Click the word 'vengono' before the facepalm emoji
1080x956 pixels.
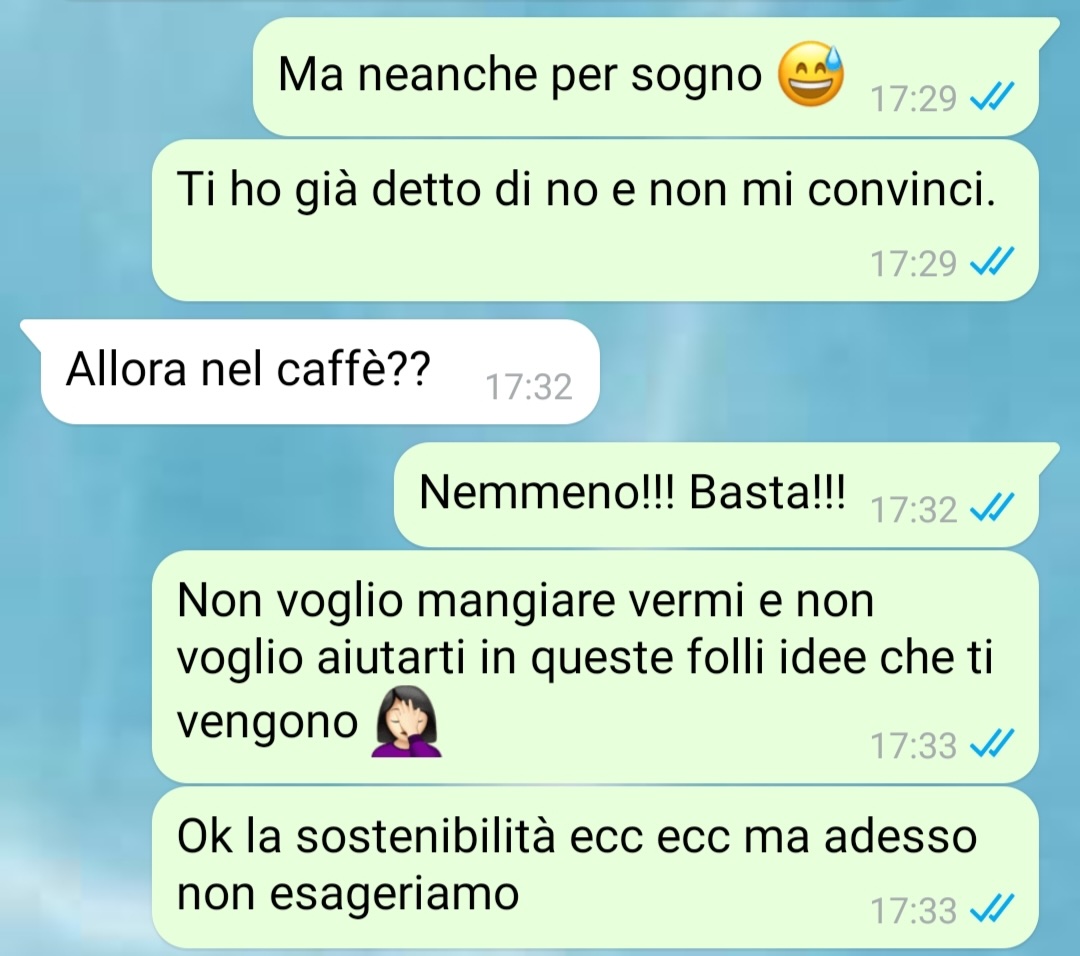tap(267, 723)
